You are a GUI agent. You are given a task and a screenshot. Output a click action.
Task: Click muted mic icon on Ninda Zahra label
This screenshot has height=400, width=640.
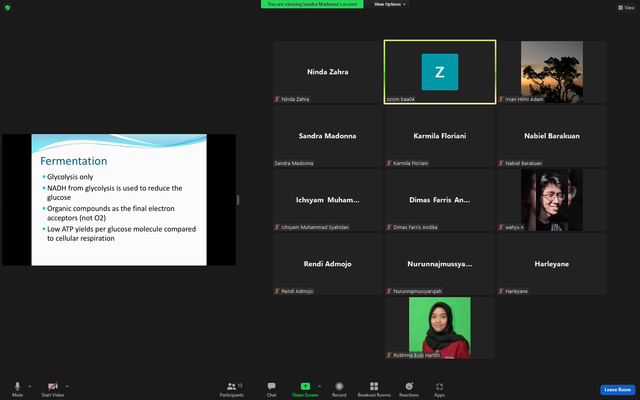click(277, 99)
